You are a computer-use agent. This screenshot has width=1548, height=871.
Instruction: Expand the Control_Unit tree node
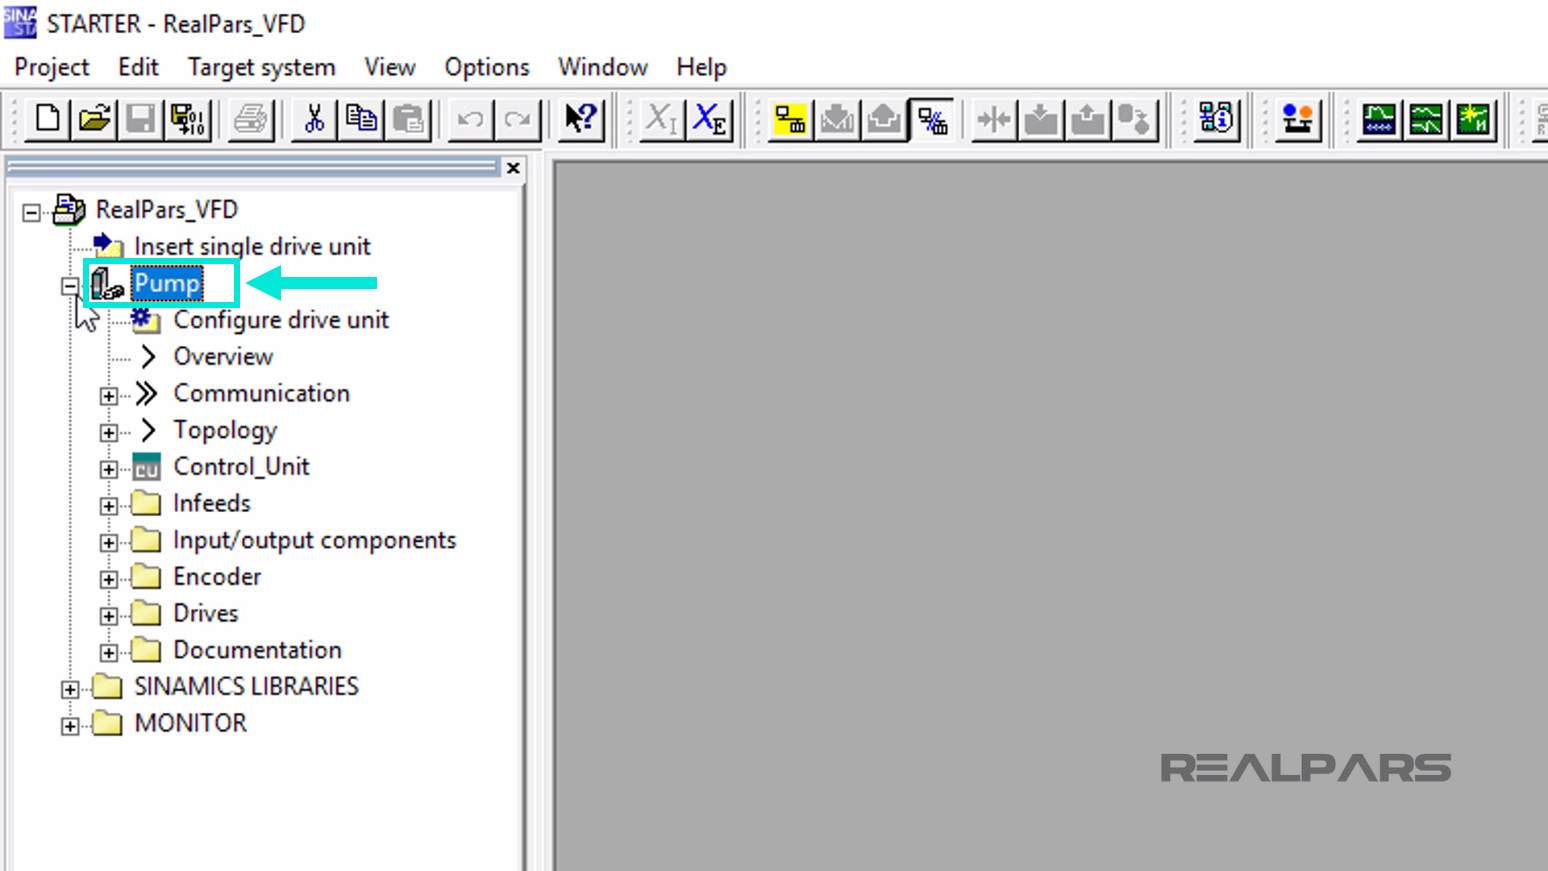[109, 469]
